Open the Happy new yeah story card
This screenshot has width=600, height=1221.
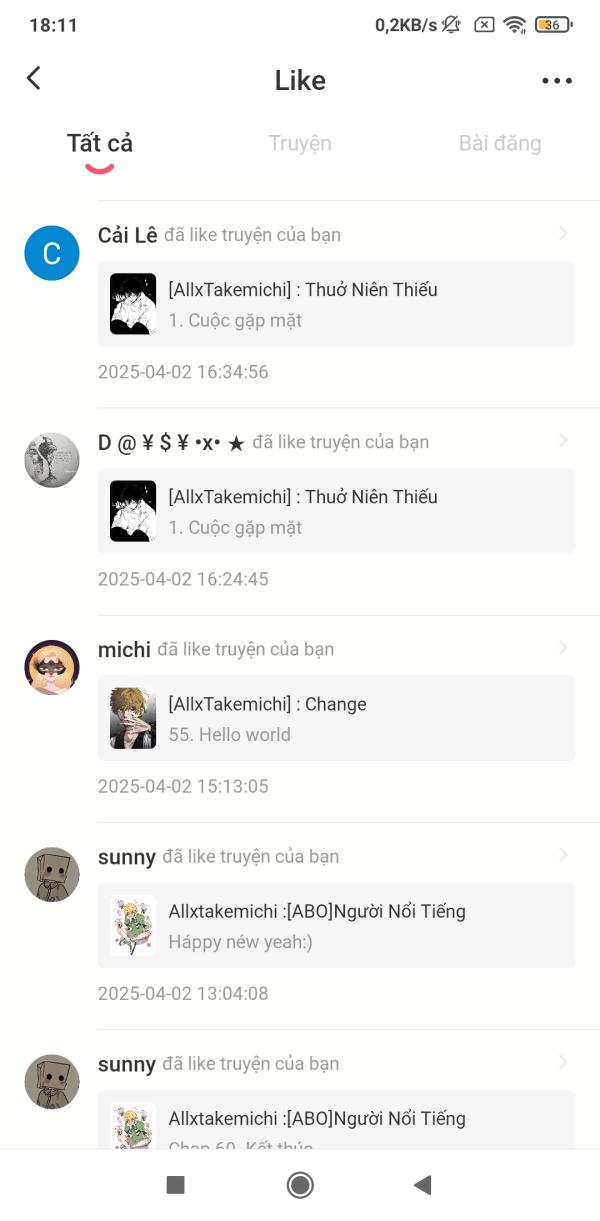(336, 925)
